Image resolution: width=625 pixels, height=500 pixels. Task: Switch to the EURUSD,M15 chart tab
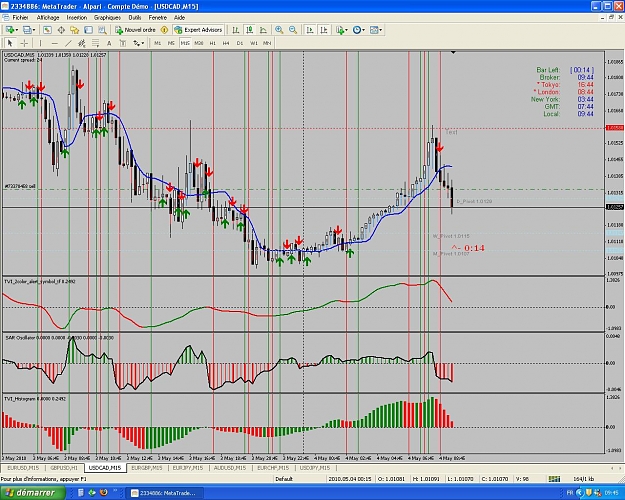click(23, 468)
